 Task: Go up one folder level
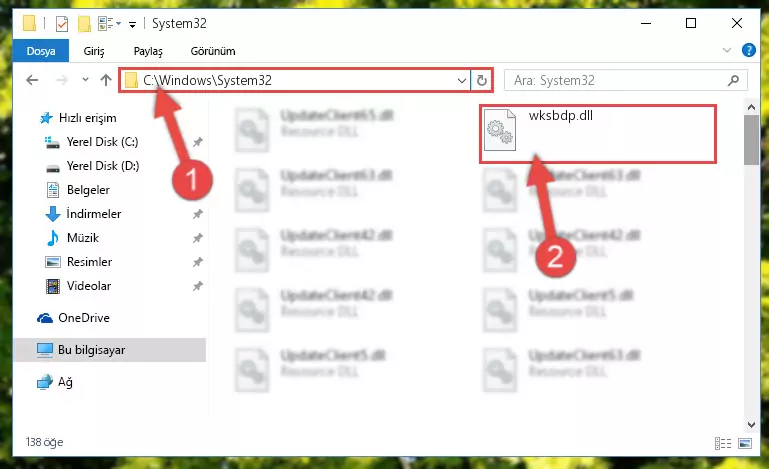coord(106,80)
